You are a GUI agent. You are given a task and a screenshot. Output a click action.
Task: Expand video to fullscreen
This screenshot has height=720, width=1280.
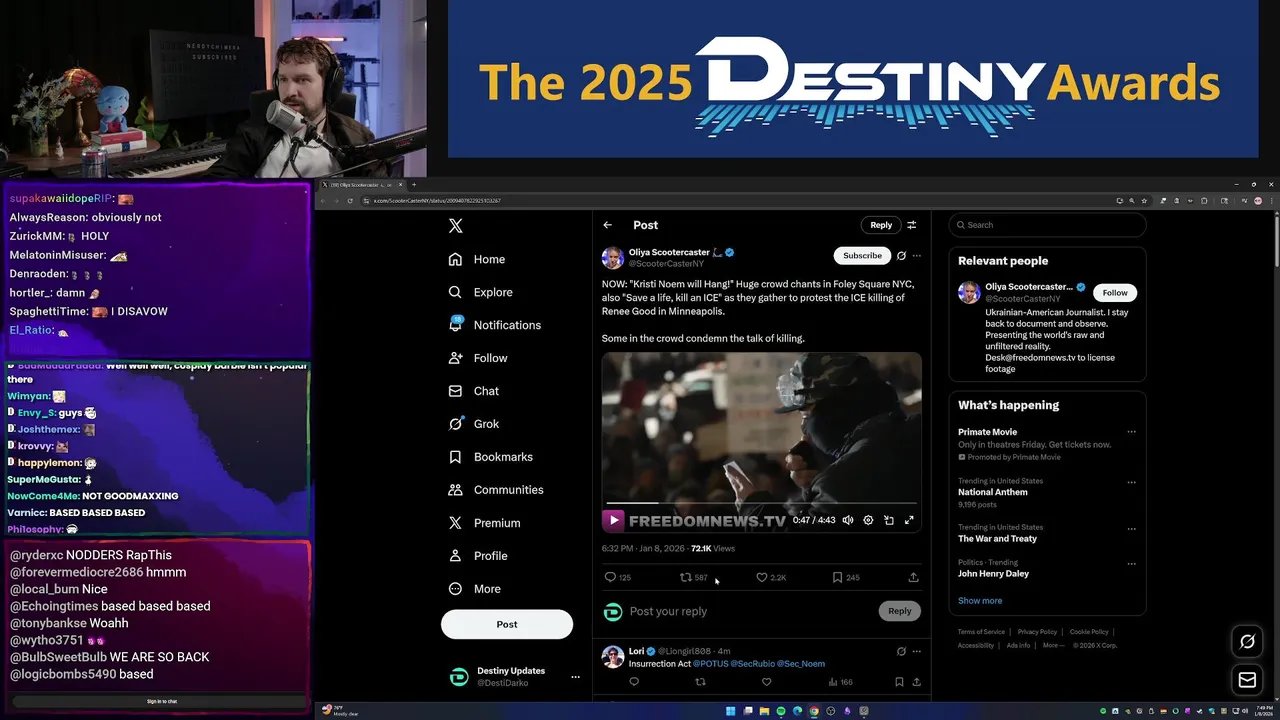(909, 520)
